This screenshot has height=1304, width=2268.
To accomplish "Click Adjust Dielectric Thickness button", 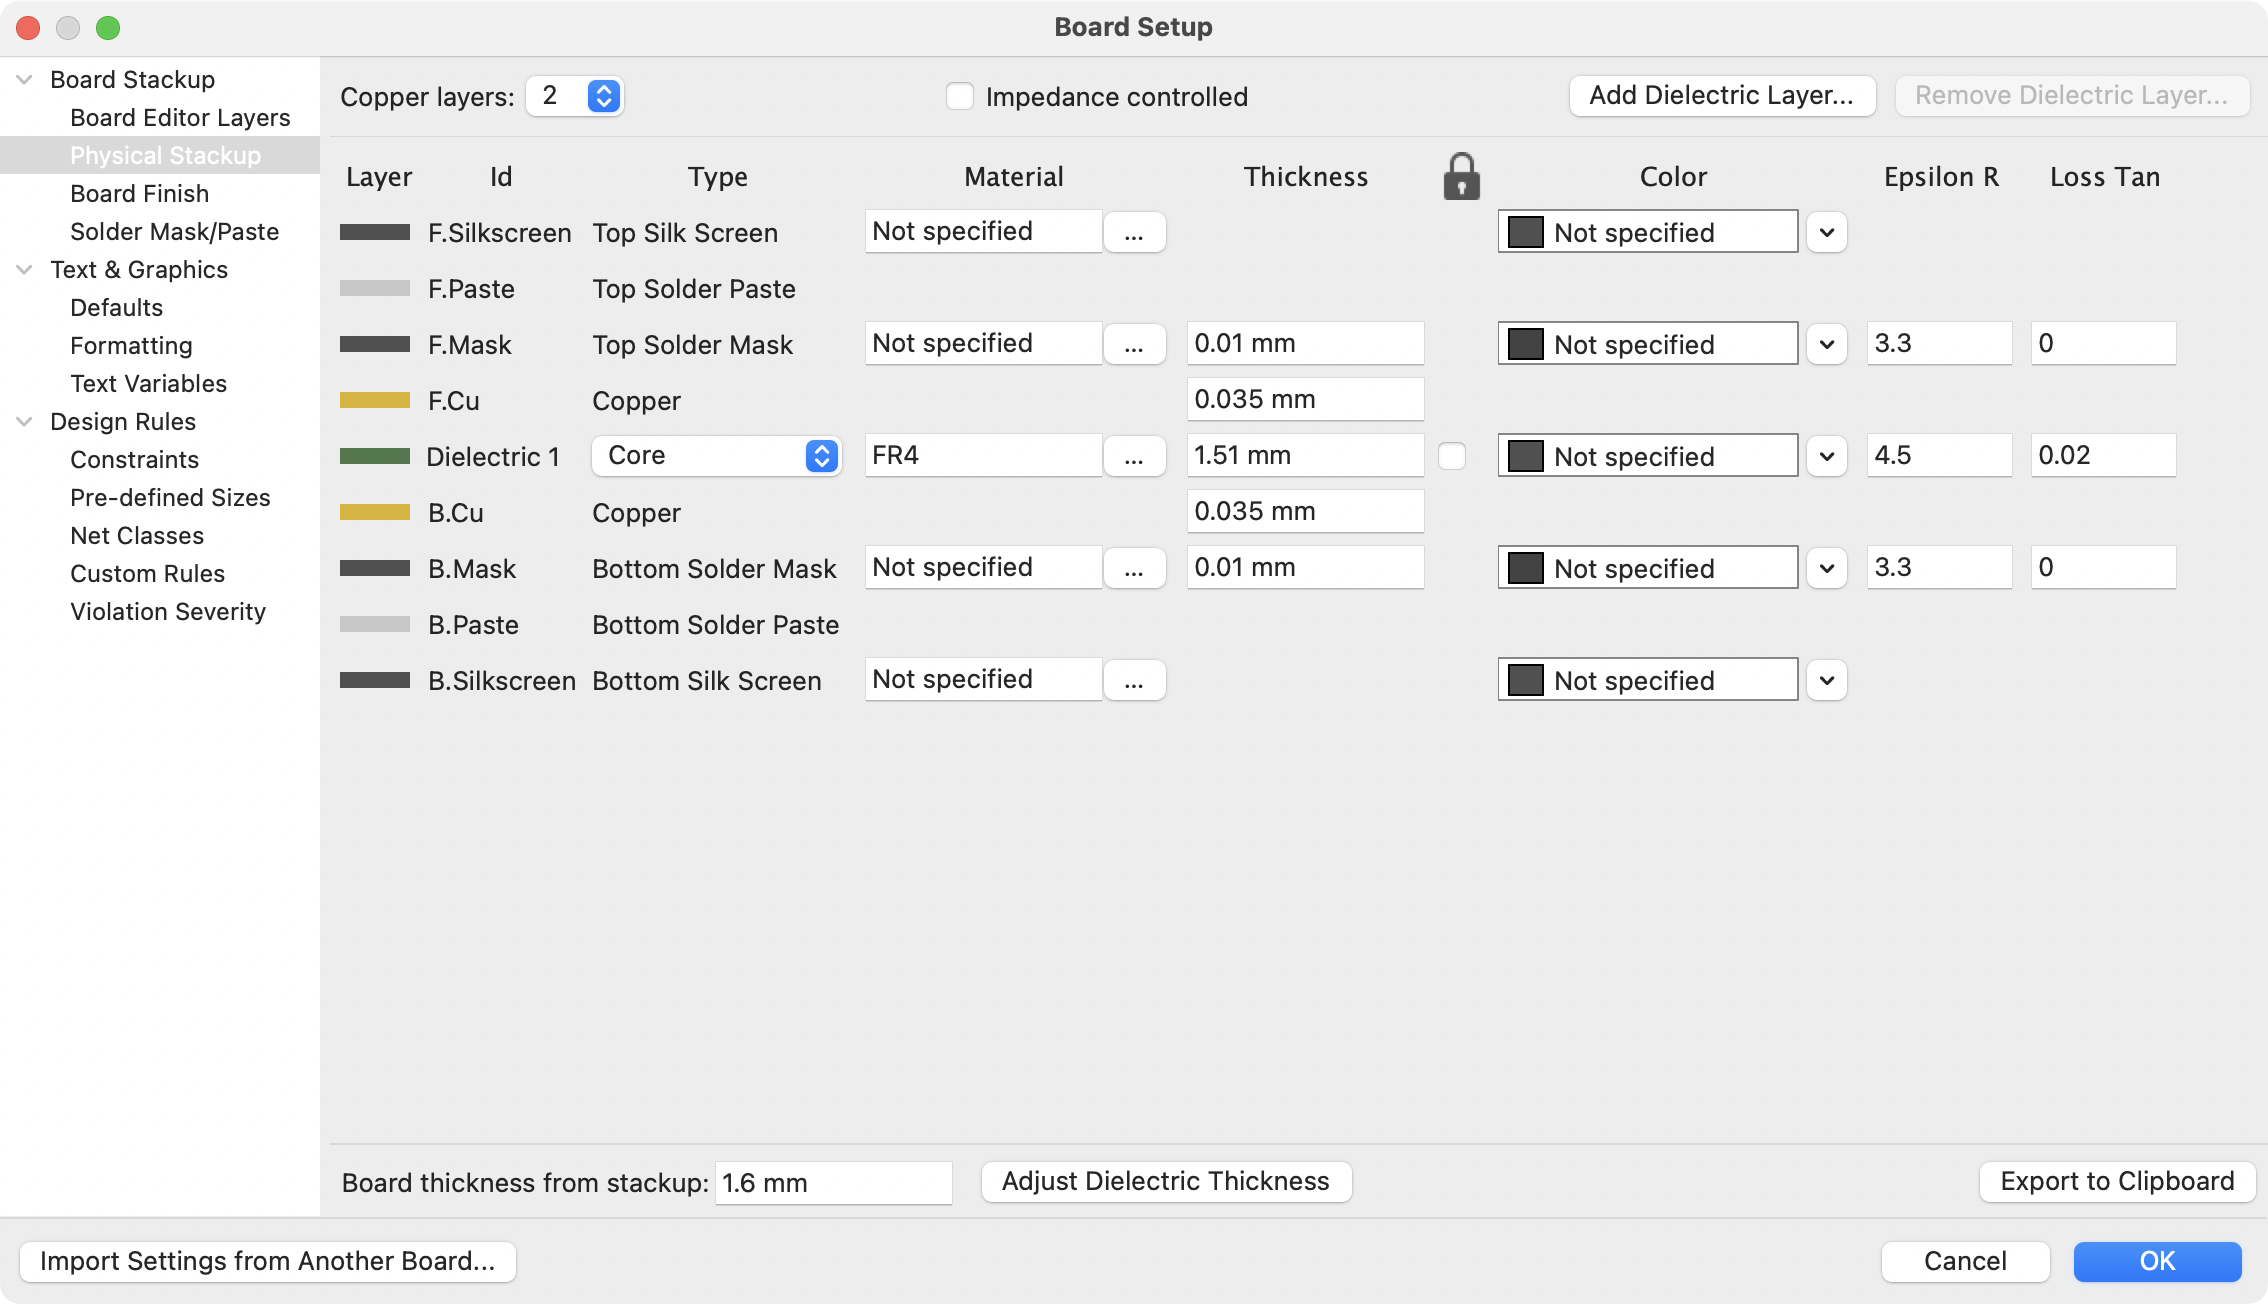I will (1167, 1181).
